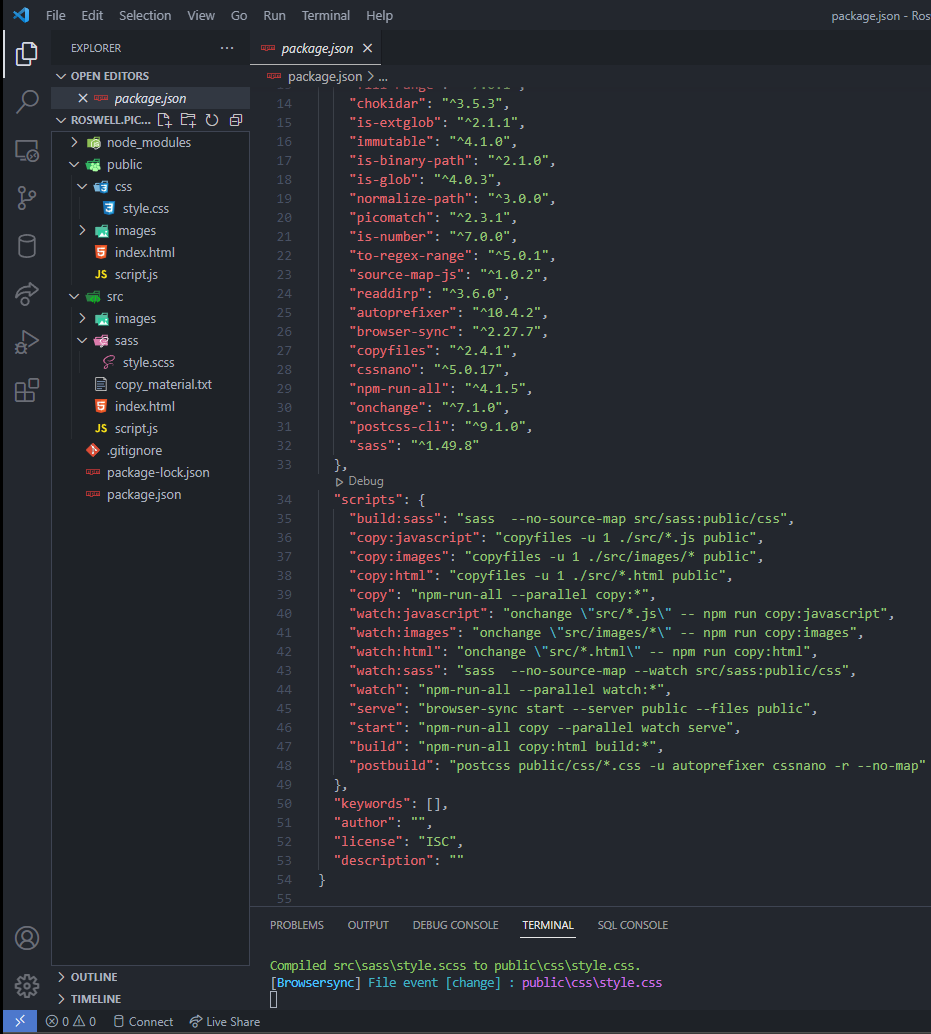
Task: Click the New File icon in explorer
Action: tap(165, 120)
